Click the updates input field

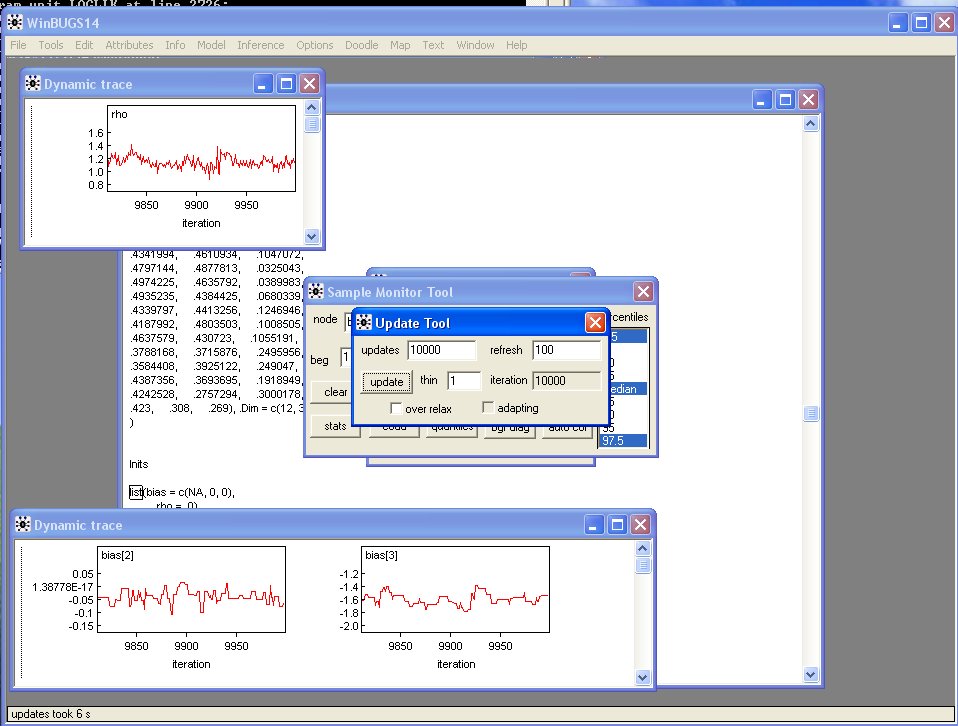pos(442,351)
